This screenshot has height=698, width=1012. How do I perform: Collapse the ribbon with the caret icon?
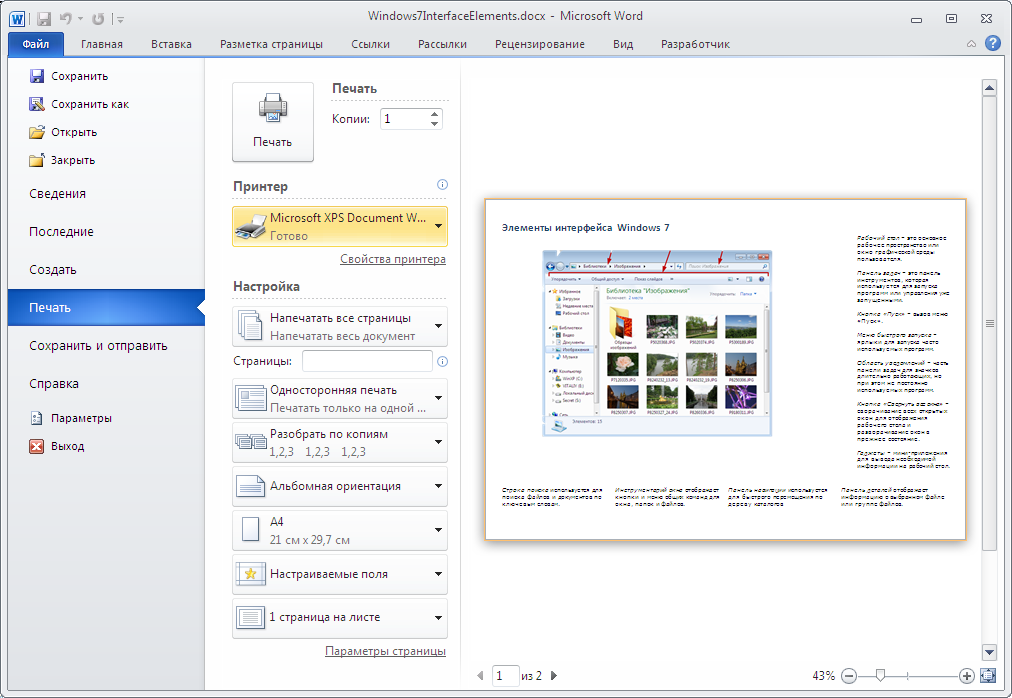pyautogui.click(x=971, y=44)
